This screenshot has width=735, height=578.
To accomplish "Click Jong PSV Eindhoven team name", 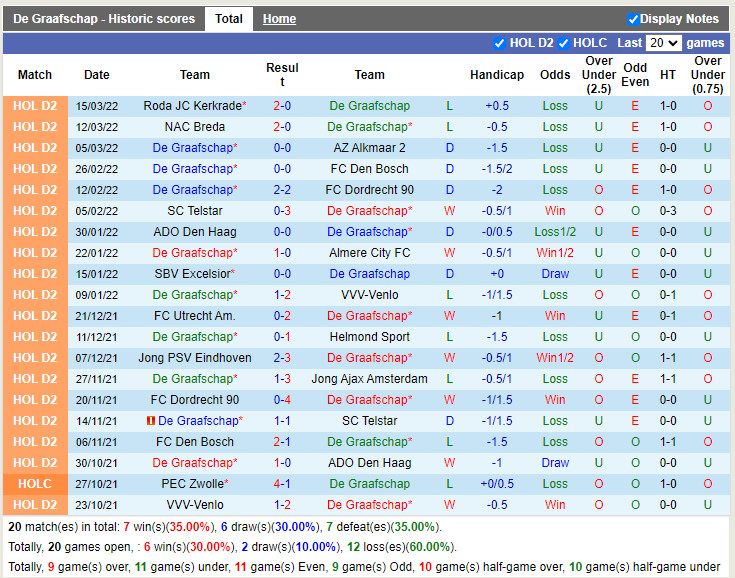I will [x=195, y=358].
